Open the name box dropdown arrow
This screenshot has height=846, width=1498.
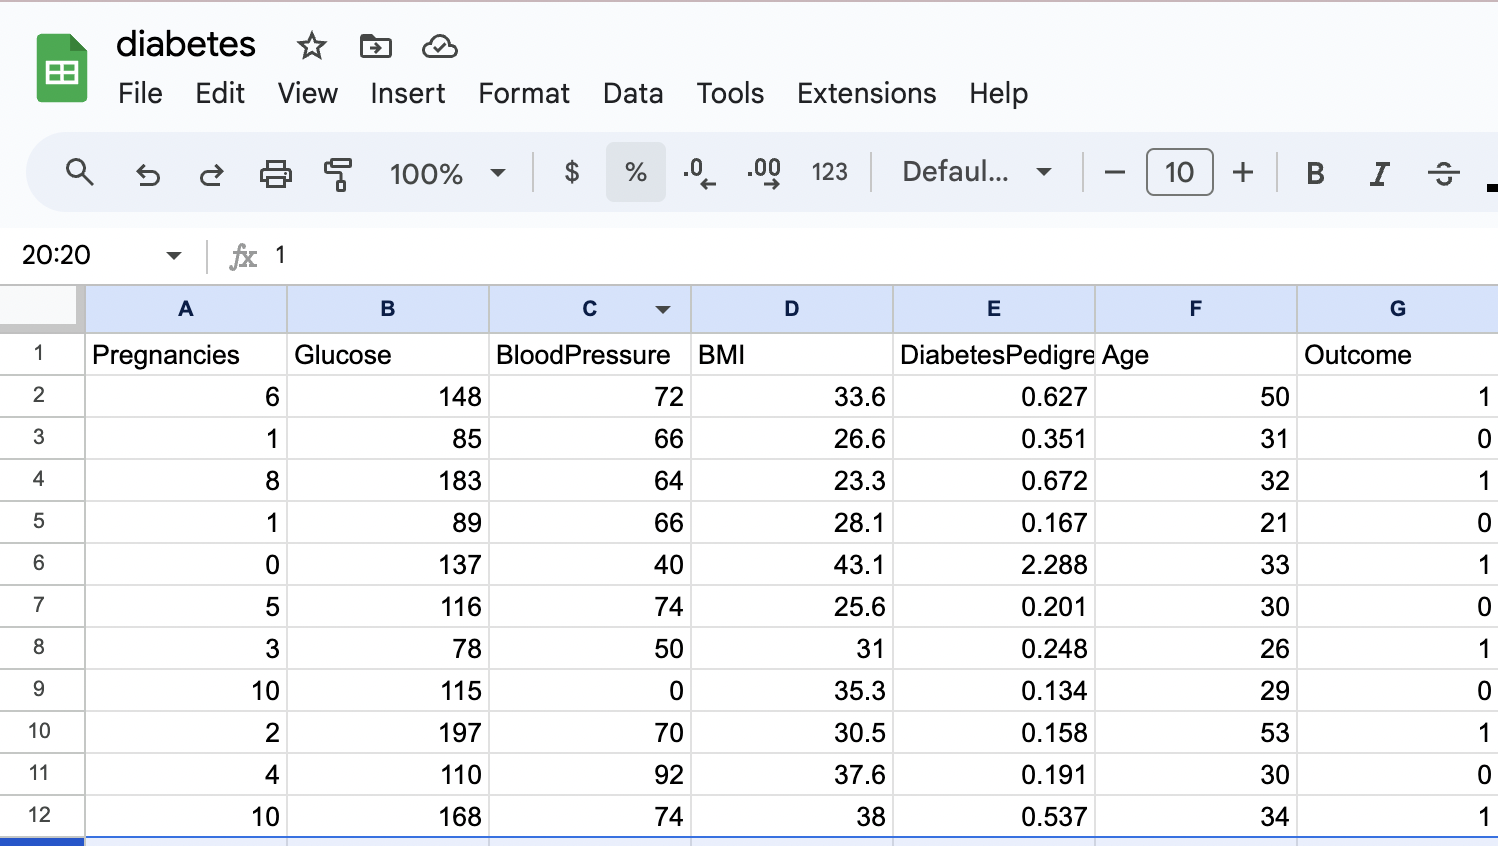tap(172, 255)
